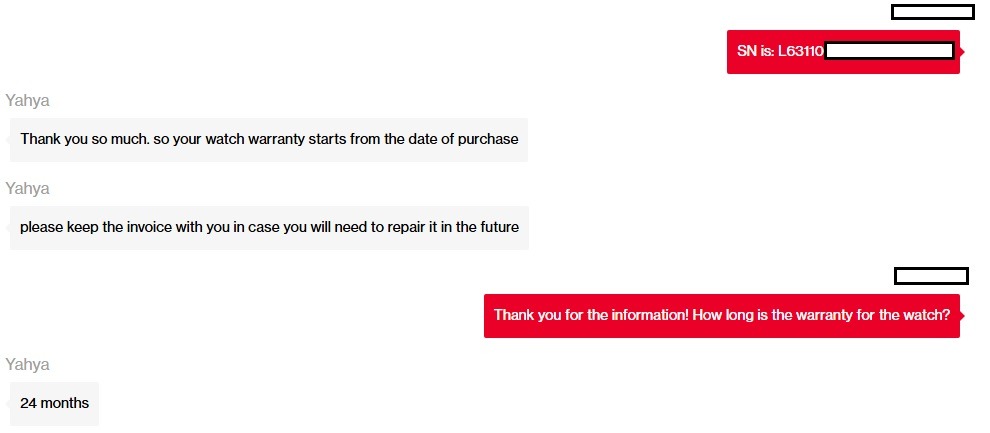Click redacted name above the warranty question
Image resolution: width=990 pixels, height=433 pixels.
[931, 276]
